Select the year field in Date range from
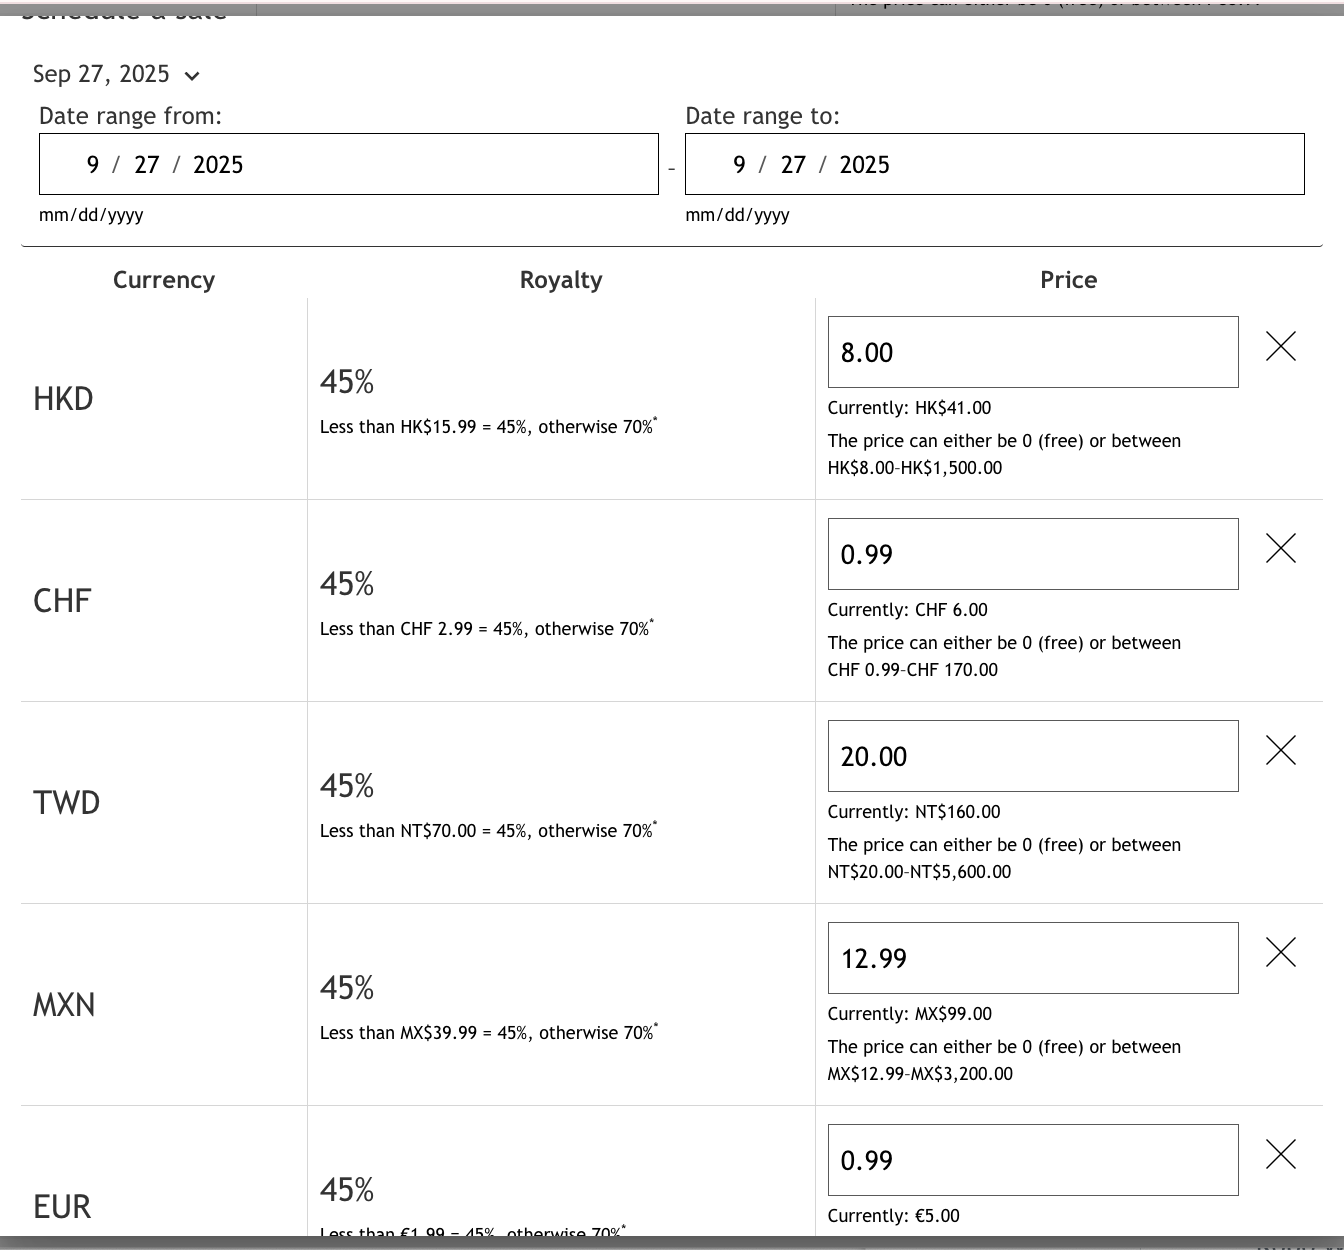Viewport: 1344px width, 1250px height. (219, 164)
